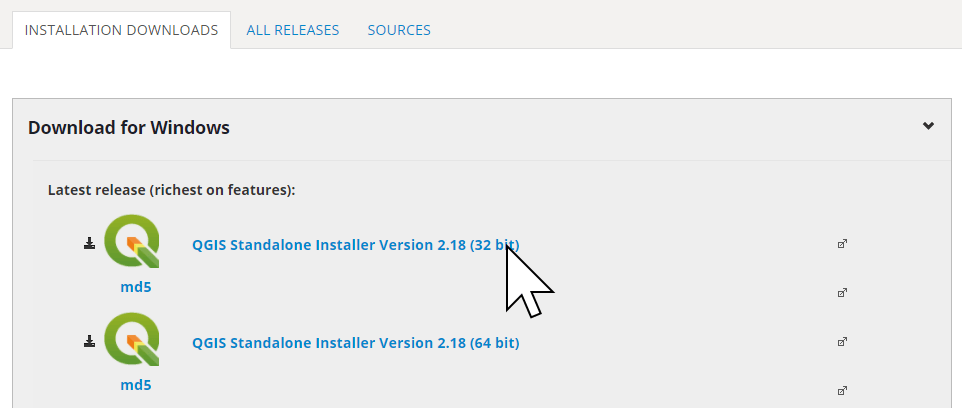This screenshot has width=962, height=408.
Task: Open external link icon for 32 bit md5
Action: click(842, 293)
